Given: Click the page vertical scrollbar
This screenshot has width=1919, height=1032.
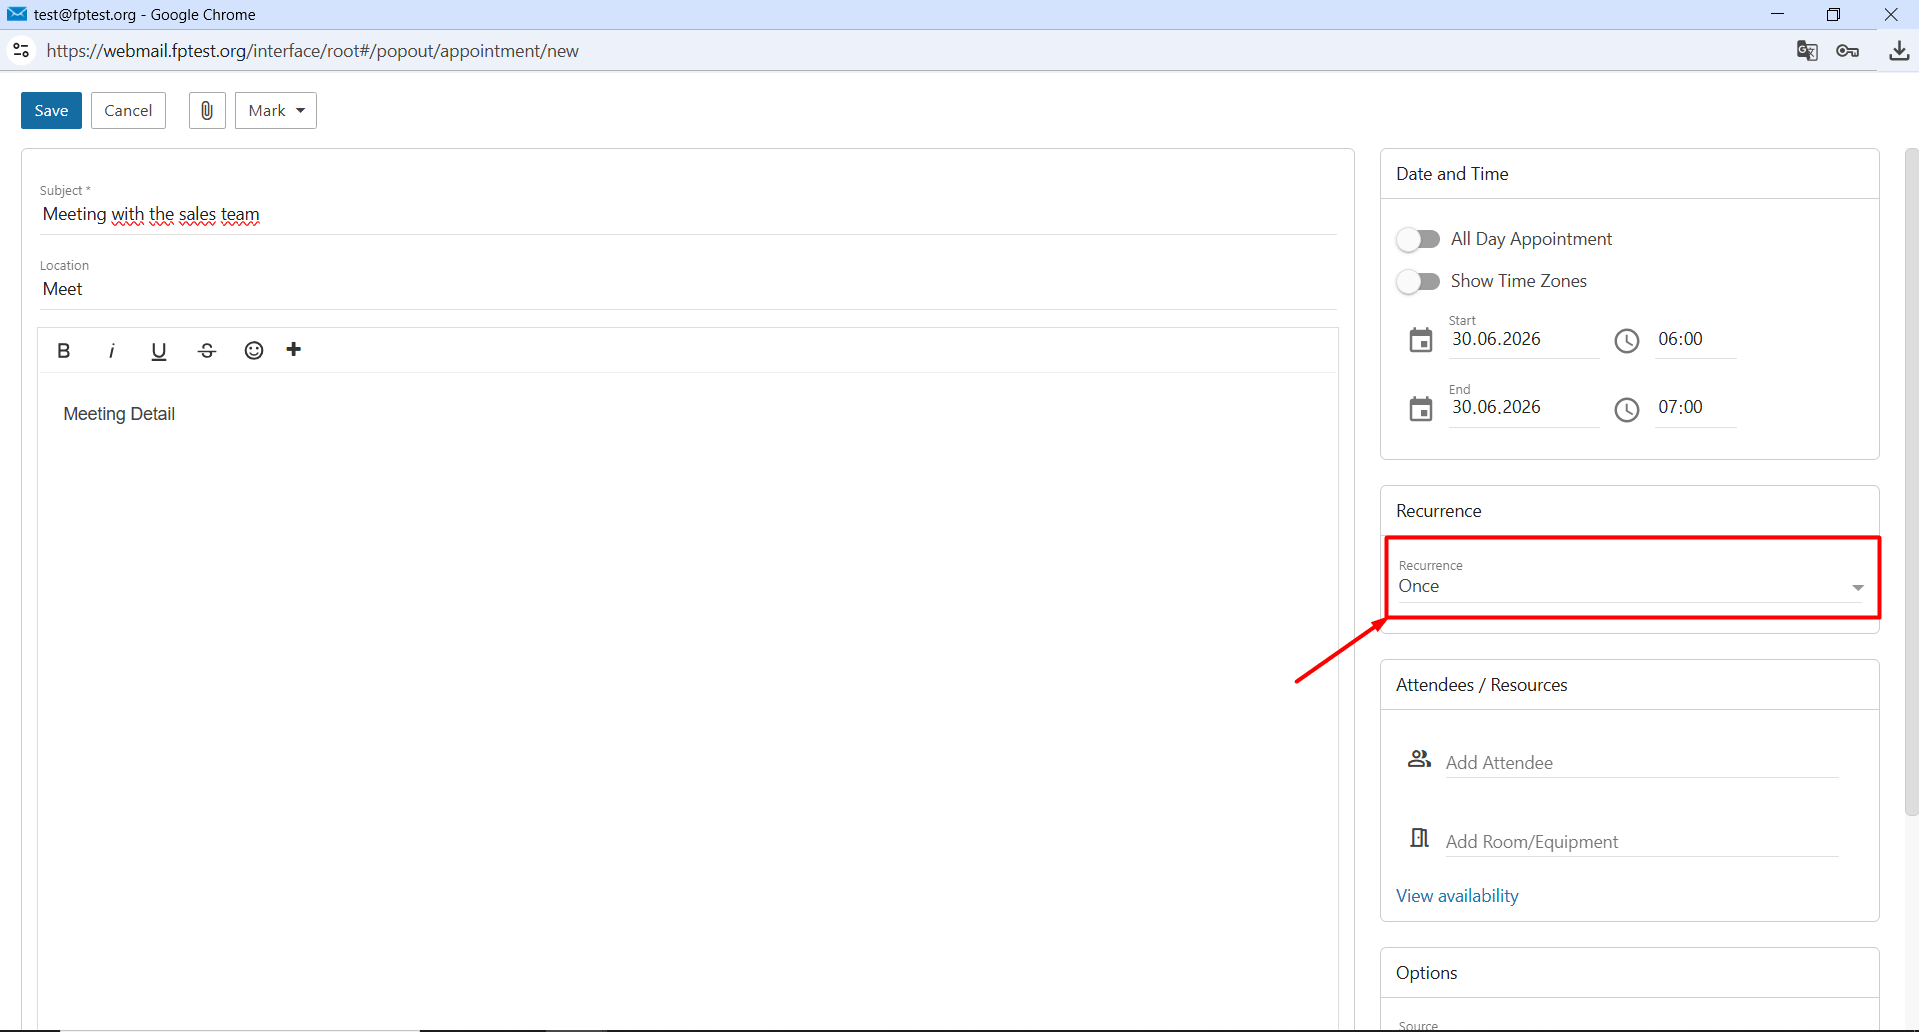Looking at the screenshot, I should (1911, 482).
